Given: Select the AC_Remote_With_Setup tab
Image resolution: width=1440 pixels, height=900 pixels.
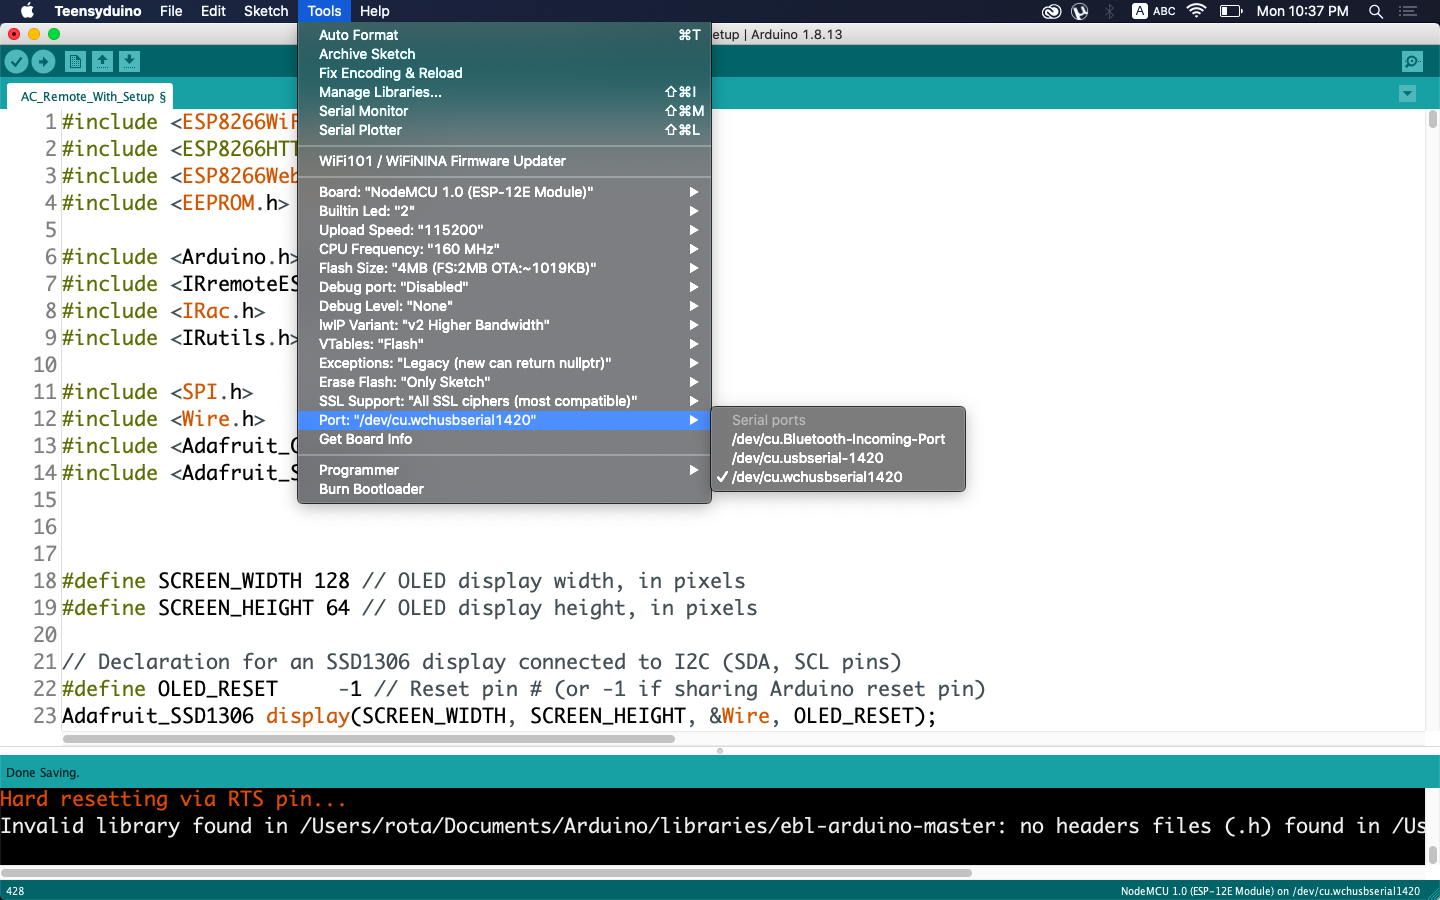Looking at the screenshot, I should tap(91, 96).
